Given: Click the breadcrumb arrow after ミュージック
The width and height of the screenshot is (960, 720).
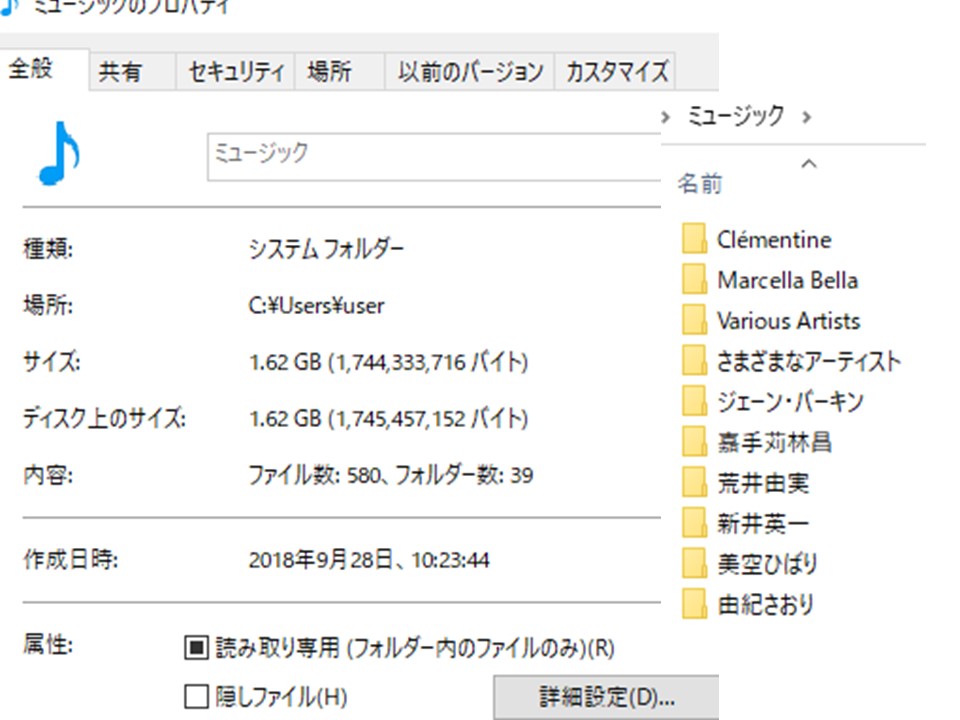Looking at the screenshot, I should [x=805, y=115].
